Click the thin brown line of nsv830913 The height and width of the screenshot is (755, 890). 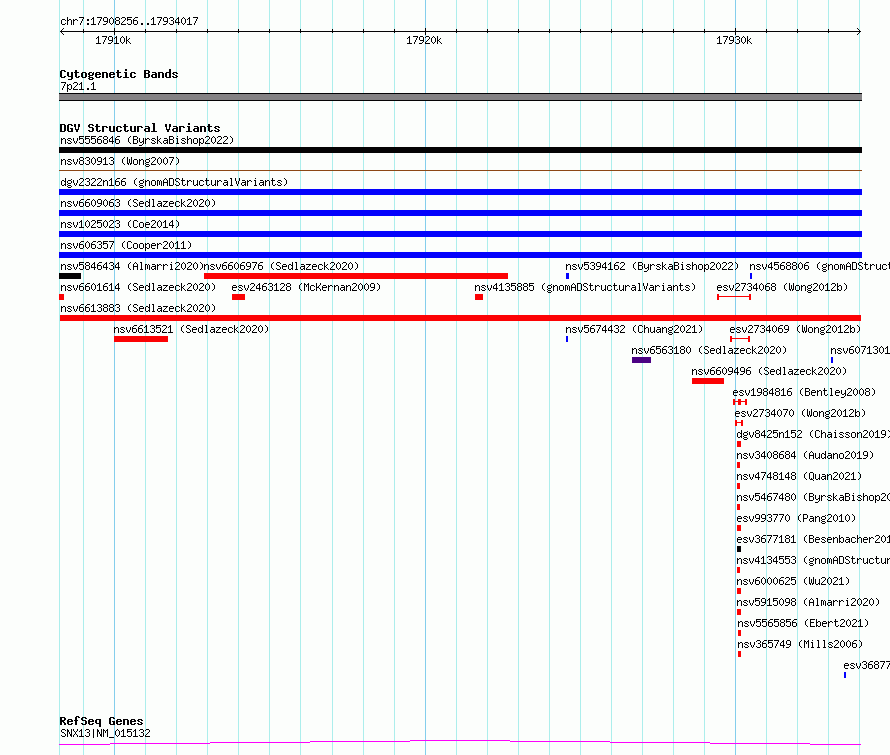tap(460, 170)
